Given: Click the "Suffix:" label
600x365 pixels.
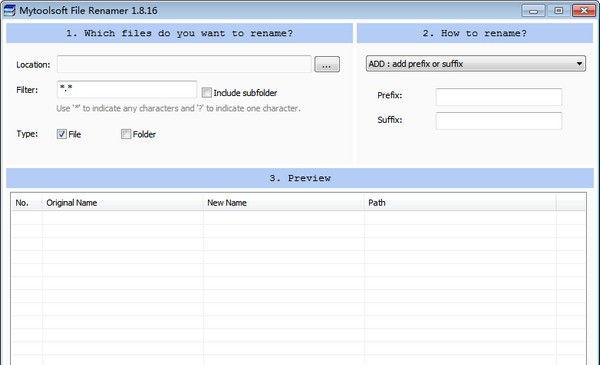Looking at the screenshot, I should (x=390, y=120).
